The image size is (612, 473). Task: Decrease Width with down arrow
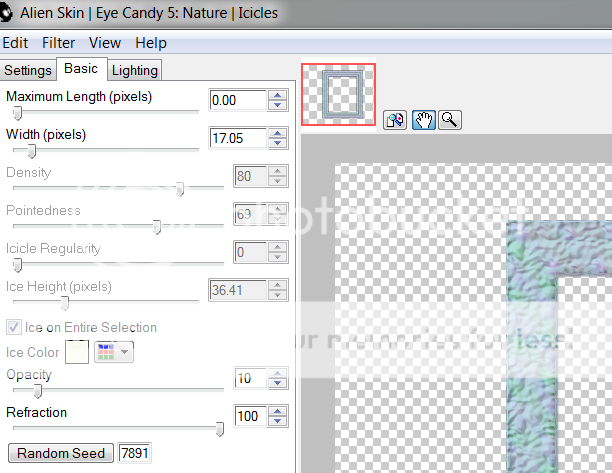coord(278,143)
